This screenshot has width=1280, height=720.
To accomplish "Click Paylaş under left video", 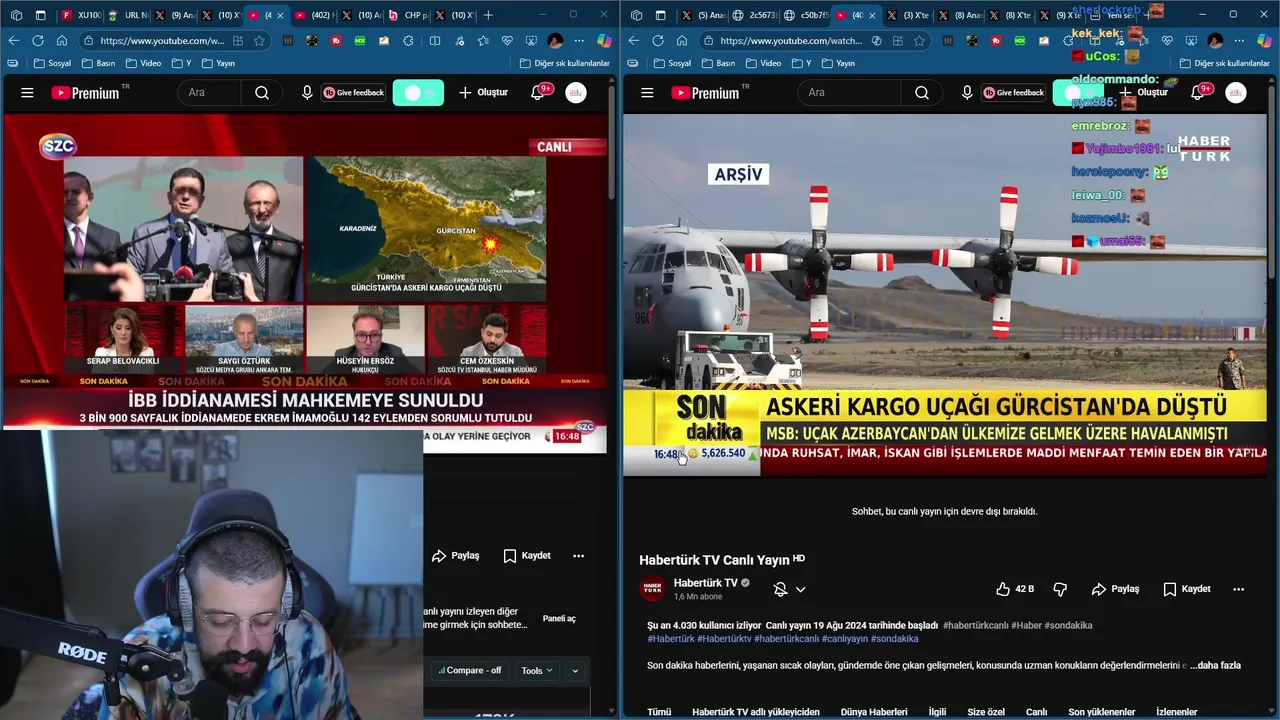I will click(x=456, y=555).
